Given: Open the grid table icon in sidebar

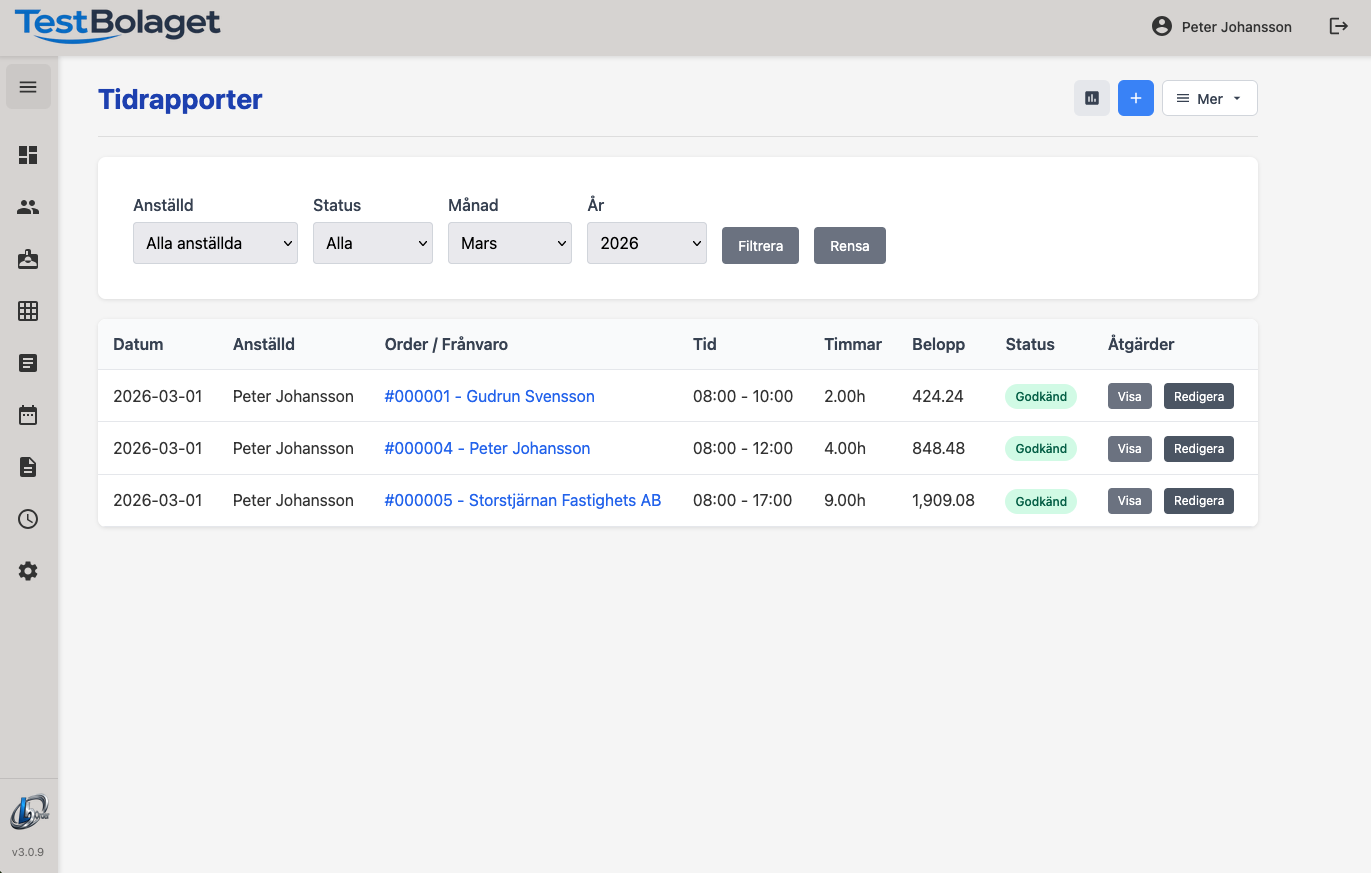Looking at the screenshot, I should 28,311.
